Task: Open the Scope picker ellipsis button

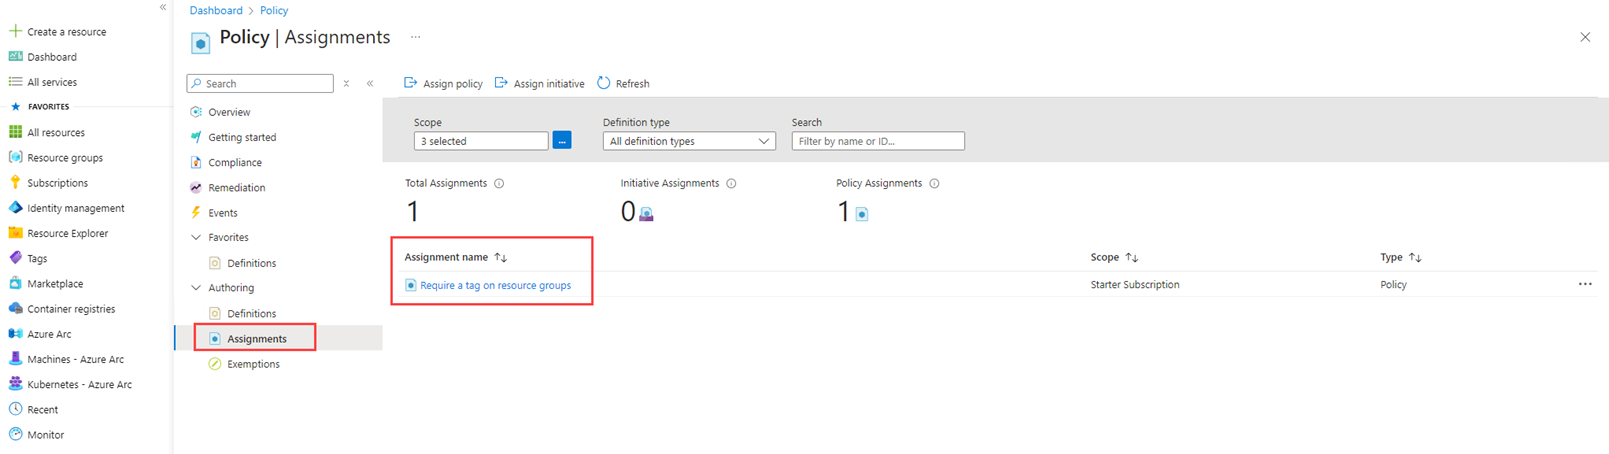Action: (x=562, y=141)
